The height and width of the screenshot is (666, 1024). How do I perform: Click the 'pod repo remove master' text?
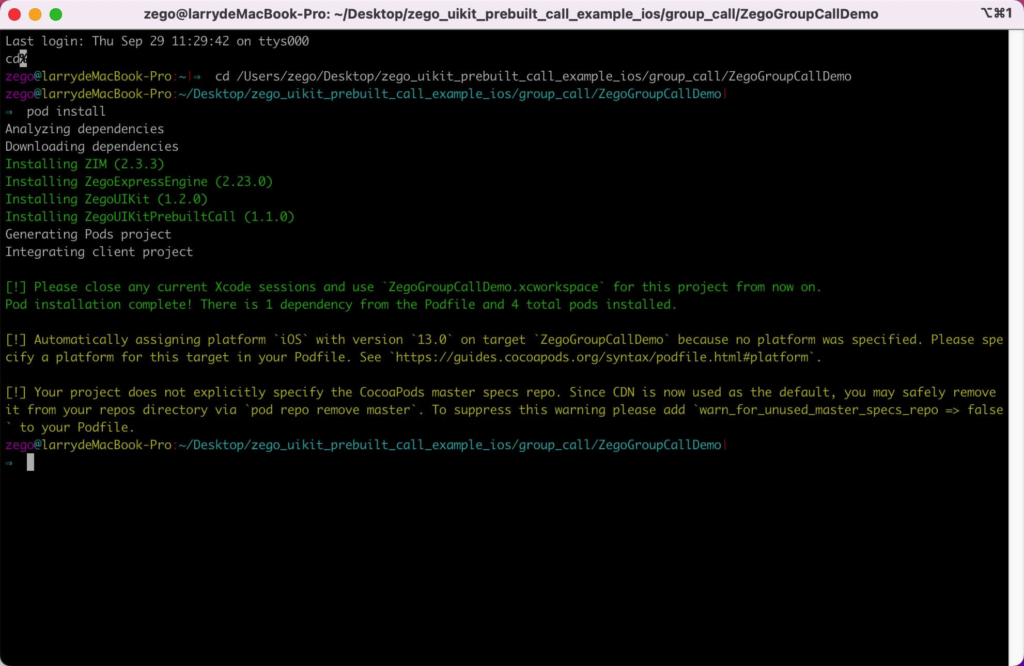tap(330, 410)
